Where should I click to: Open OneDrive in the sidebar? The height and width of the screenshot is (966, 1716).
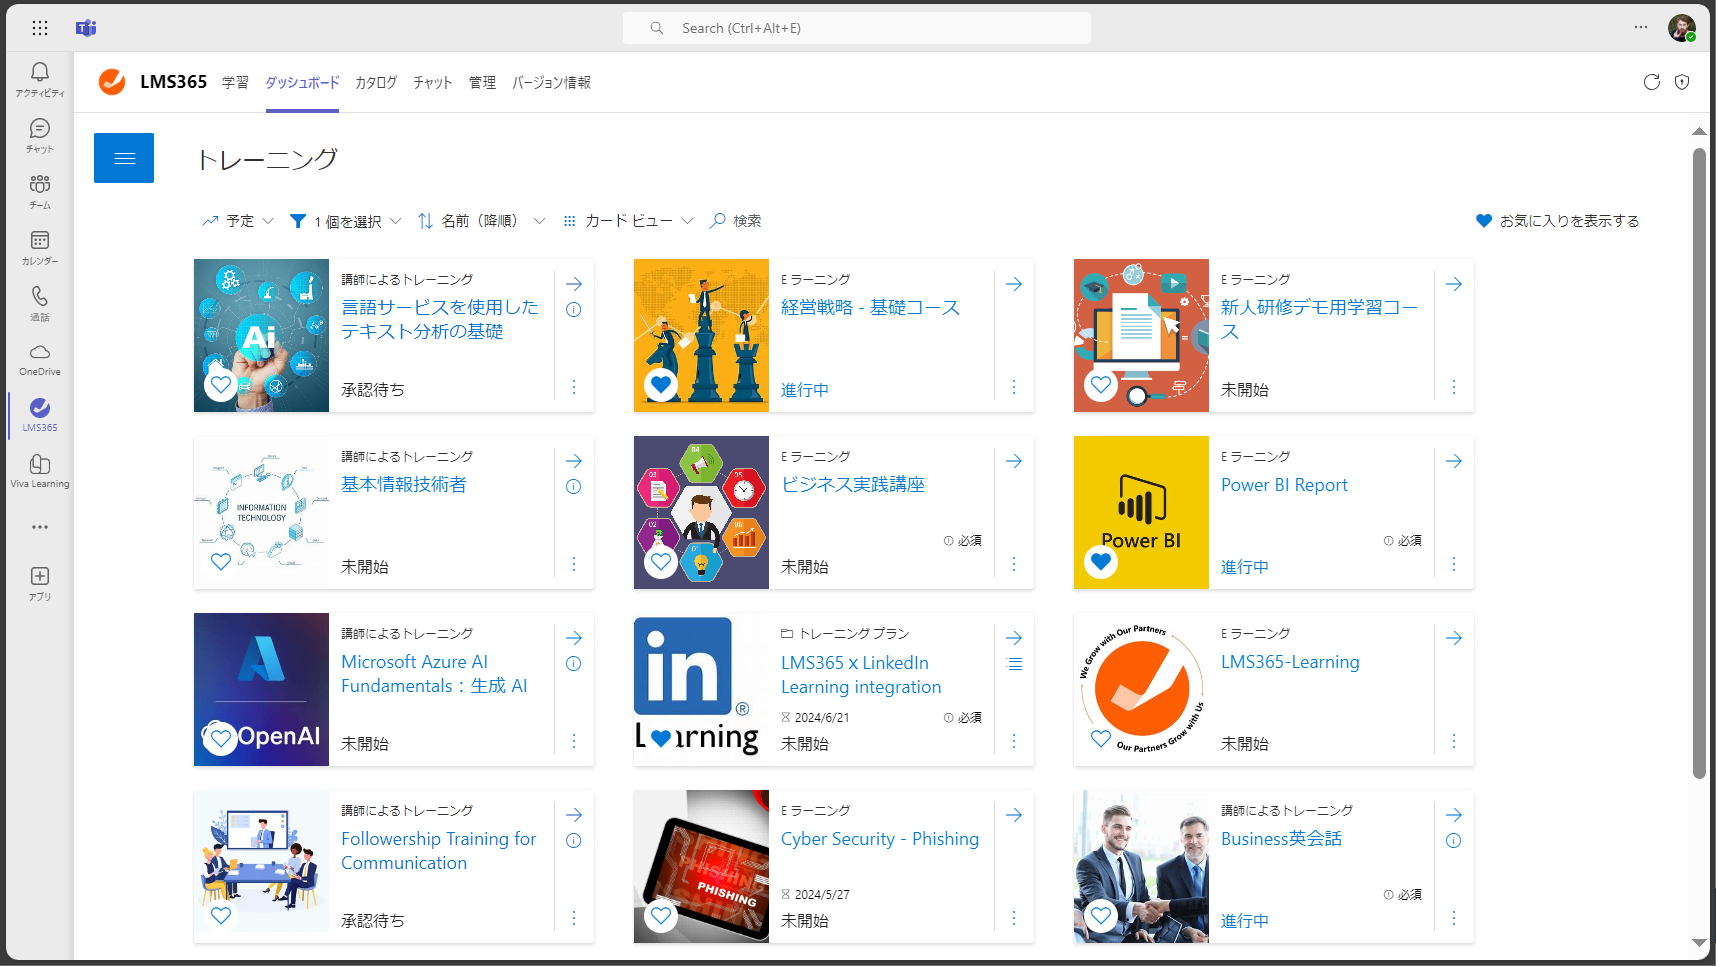point(40,359)
